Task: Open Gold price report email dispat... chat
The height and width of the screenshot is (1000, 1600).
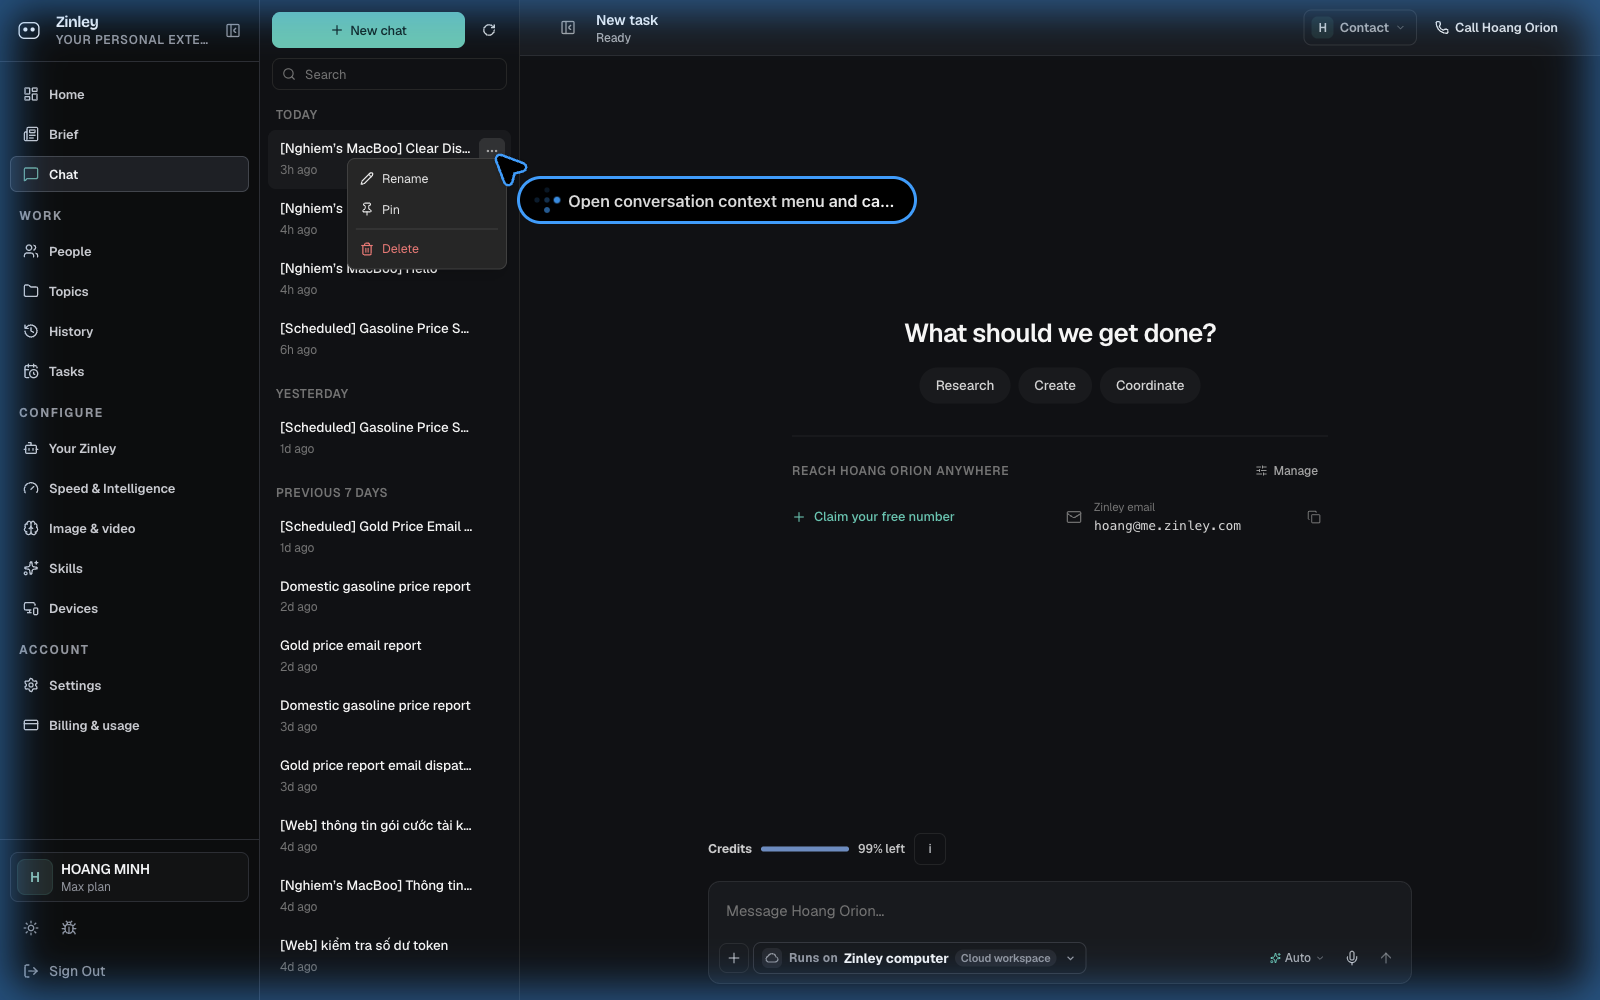Action: (389, 775)
